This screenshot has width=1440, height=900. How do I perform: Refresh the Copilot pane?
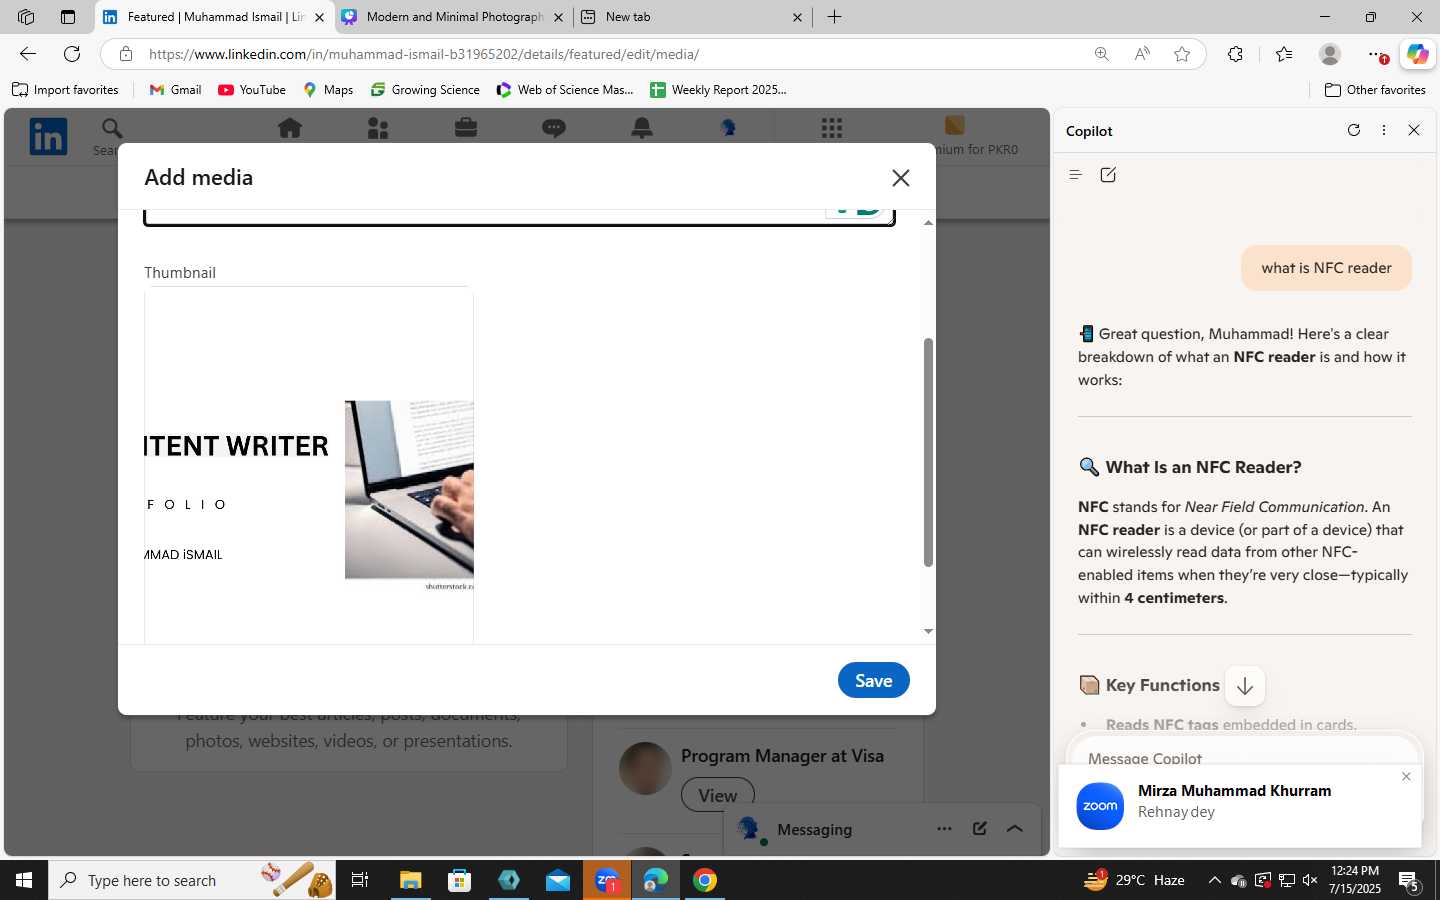coord(1353,130)
